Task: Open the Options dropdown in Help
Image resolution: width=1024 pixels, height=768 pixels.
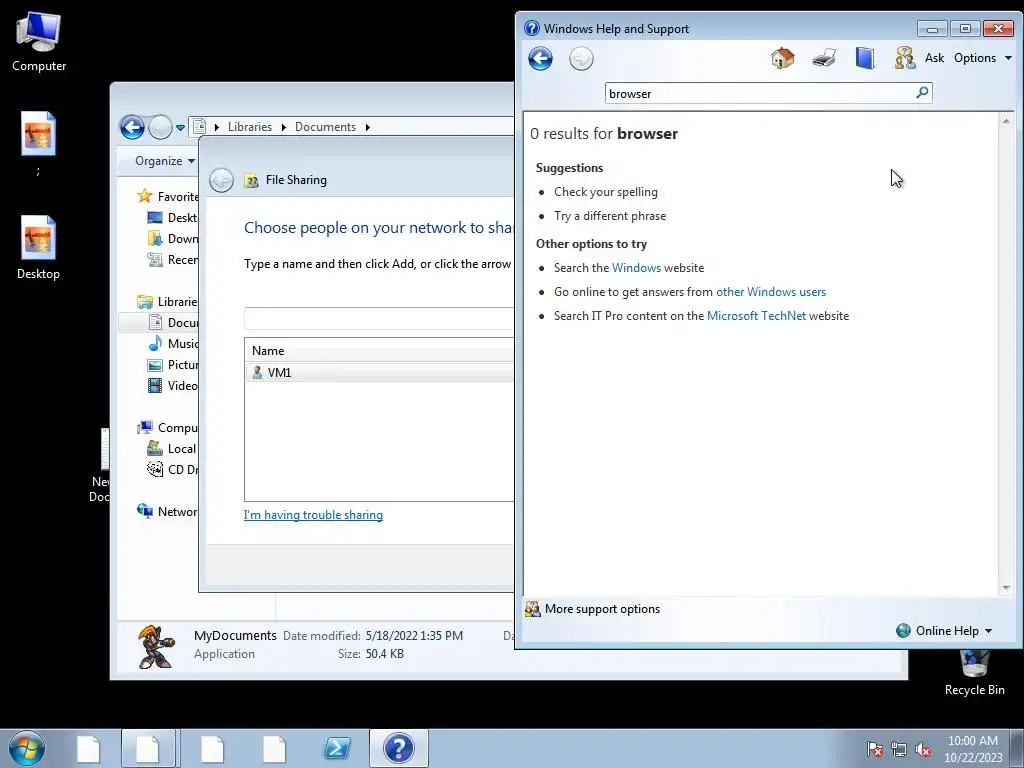Action: tap(982, 58)
